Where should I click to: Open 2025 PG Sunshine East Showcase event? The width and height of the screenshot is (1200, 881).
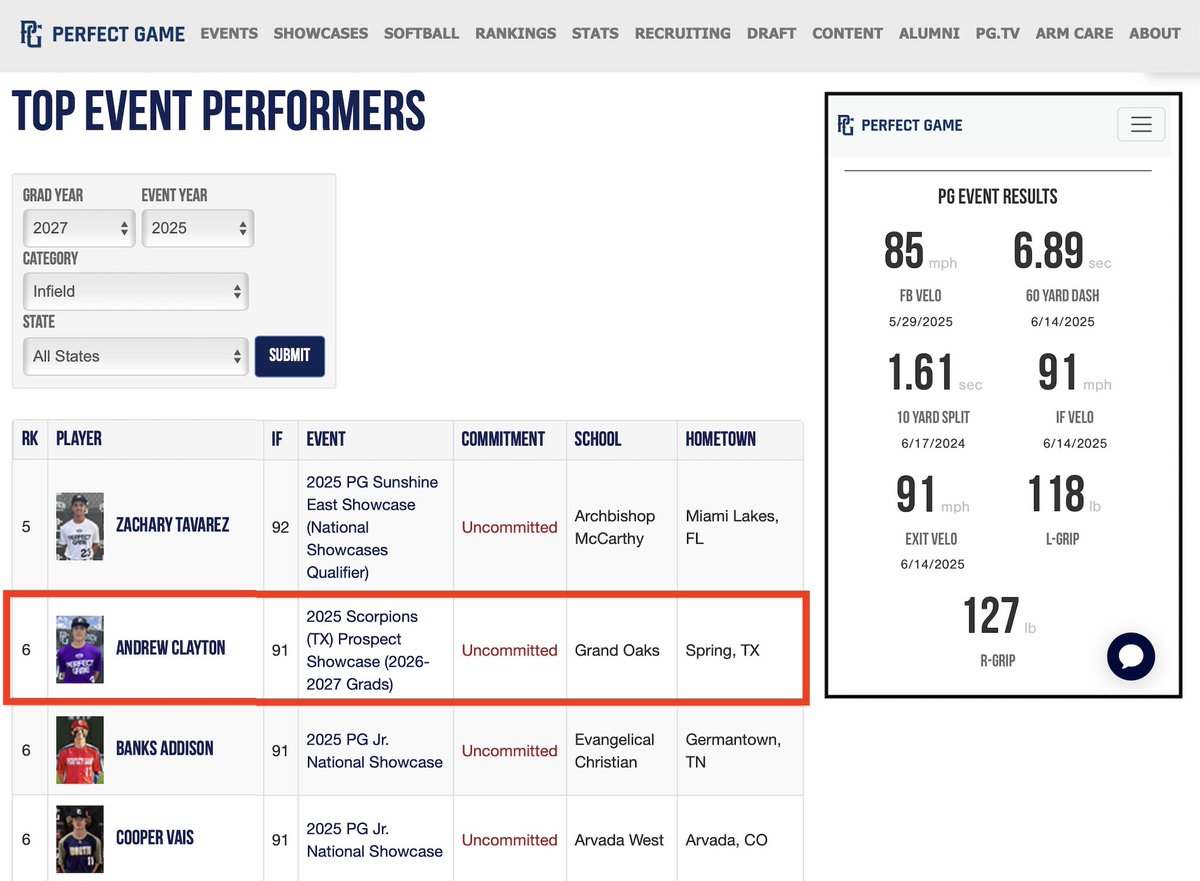[373, 527]
